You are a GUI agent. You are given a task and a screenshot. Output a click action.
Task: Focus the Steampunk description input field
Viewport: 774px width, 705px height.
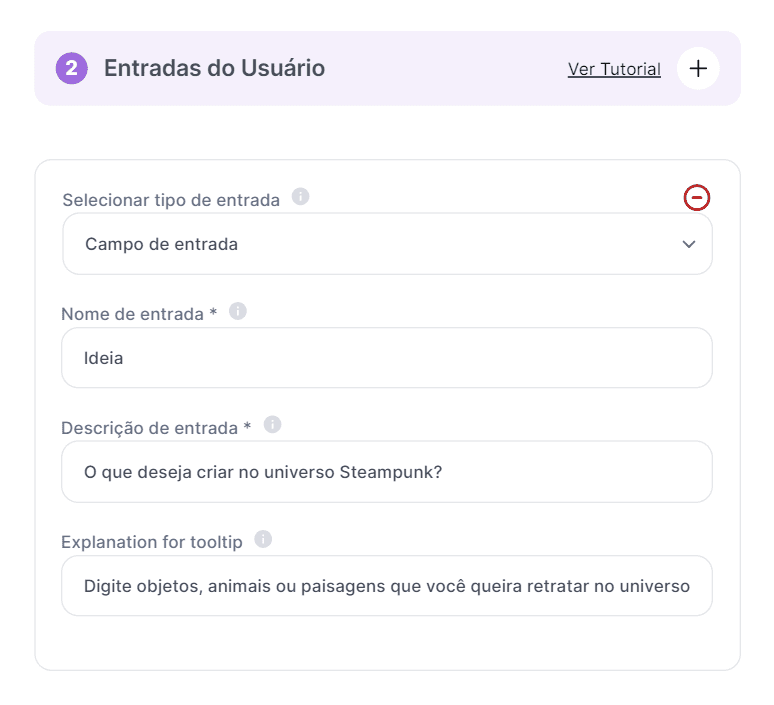pyautogui.click(x=387, y=472)
